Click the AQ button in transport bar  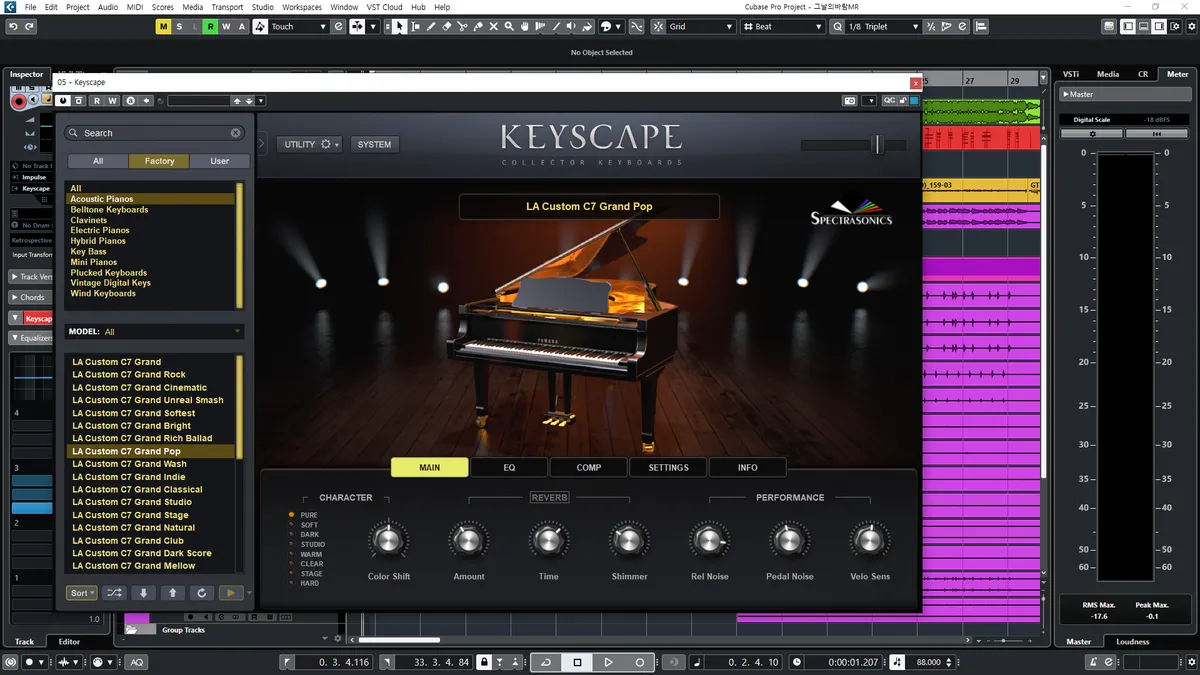pyautogui.click(x=136, y=662)
